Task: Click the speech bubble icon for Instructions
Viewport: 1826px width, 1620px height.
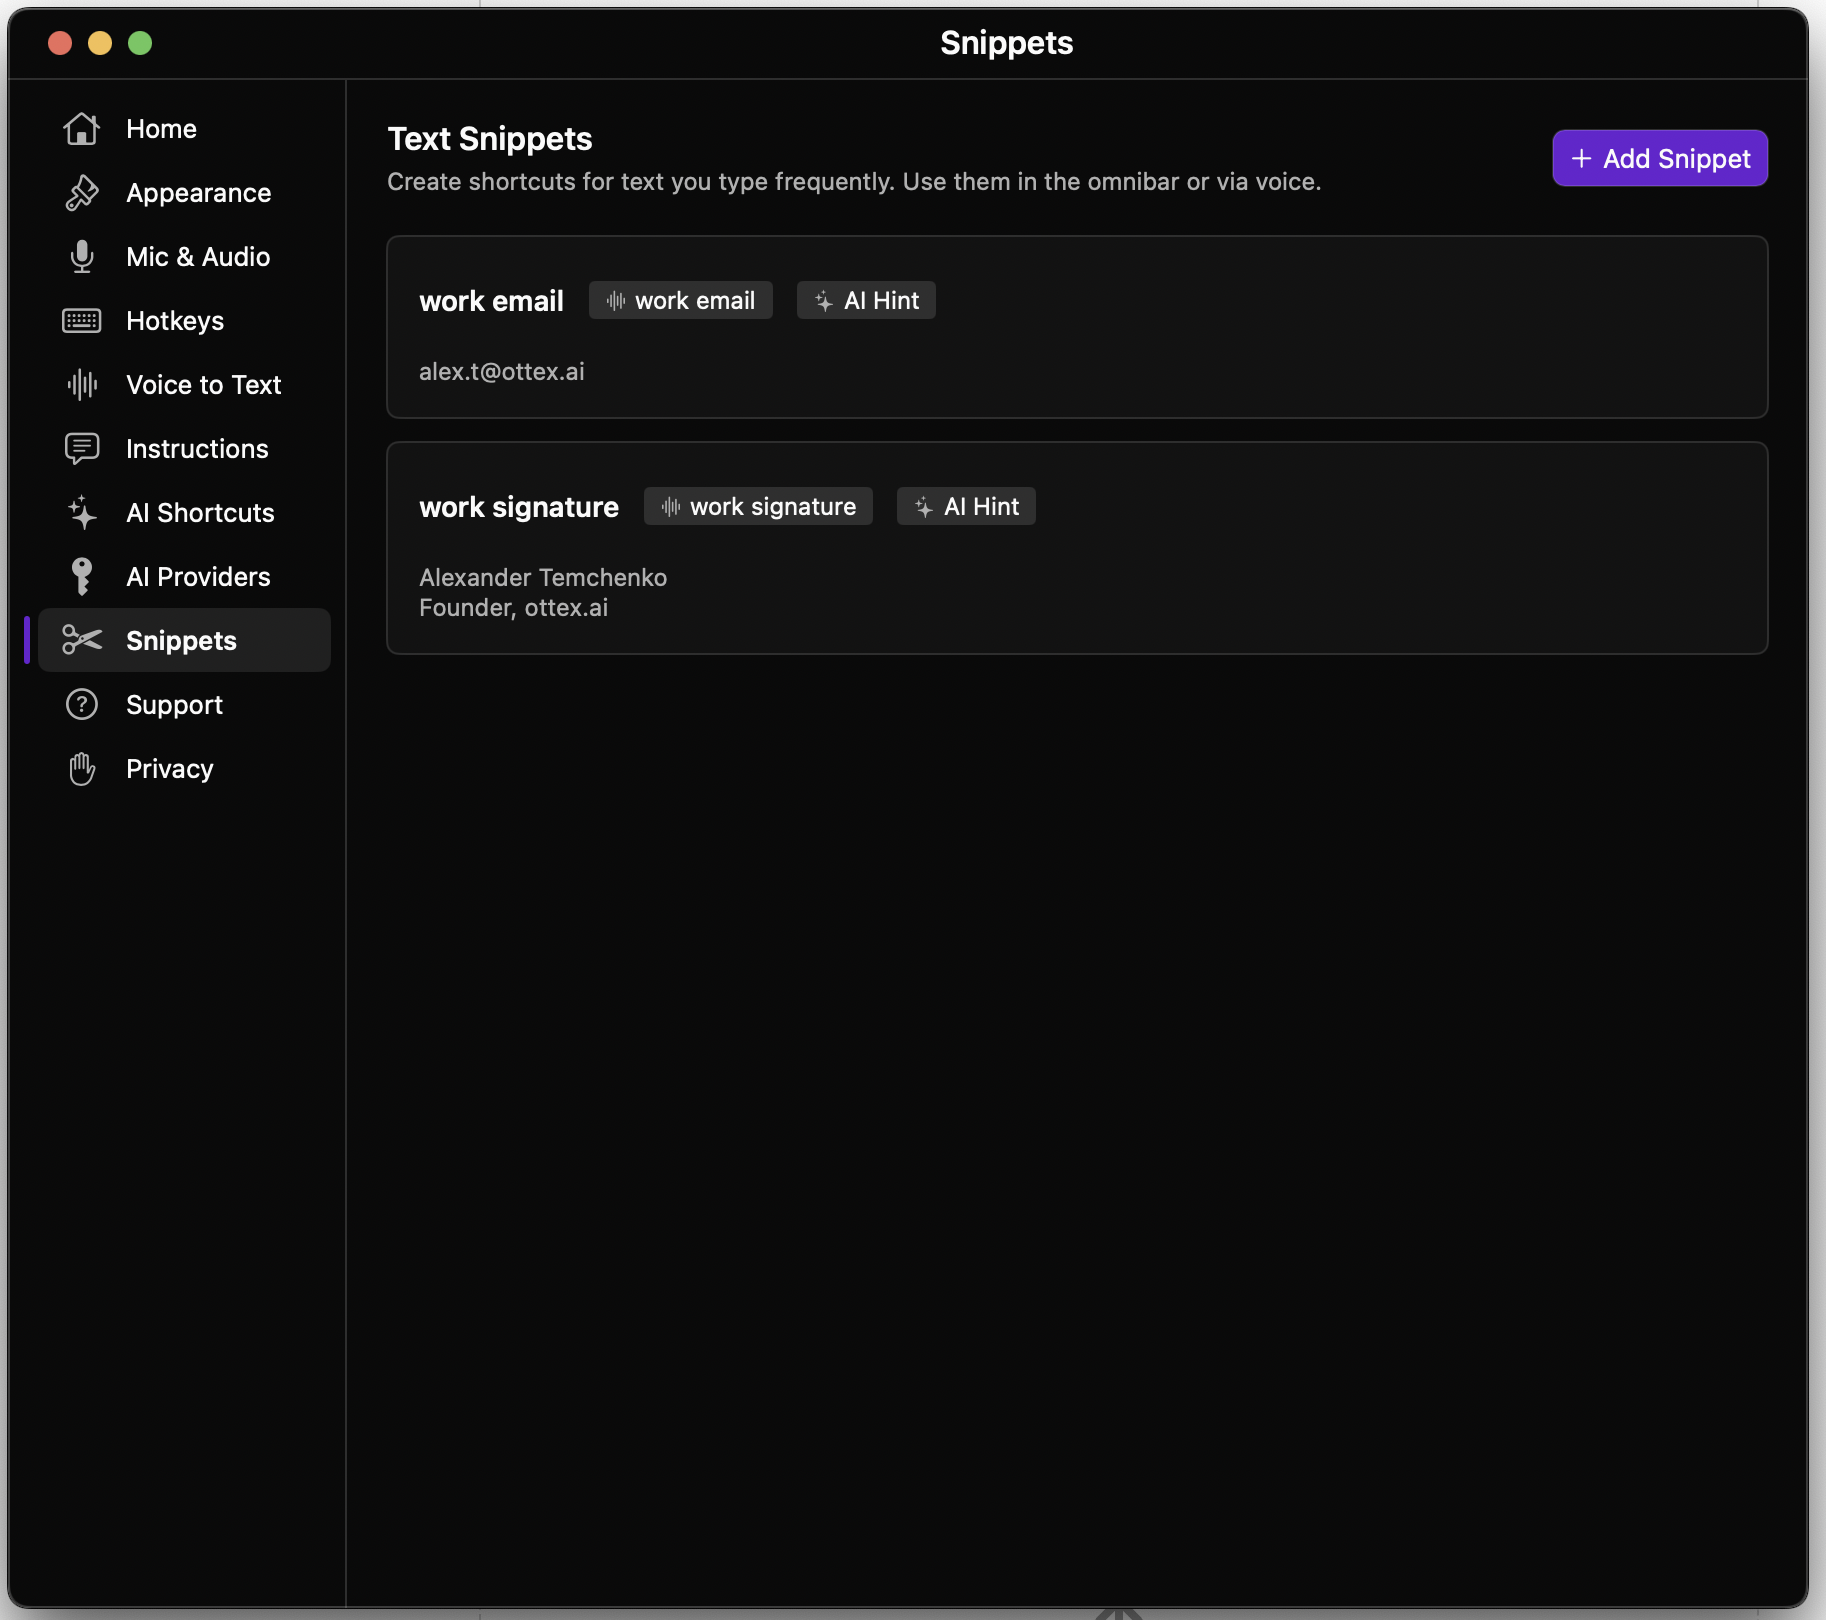Action: (x=82, y=448)
